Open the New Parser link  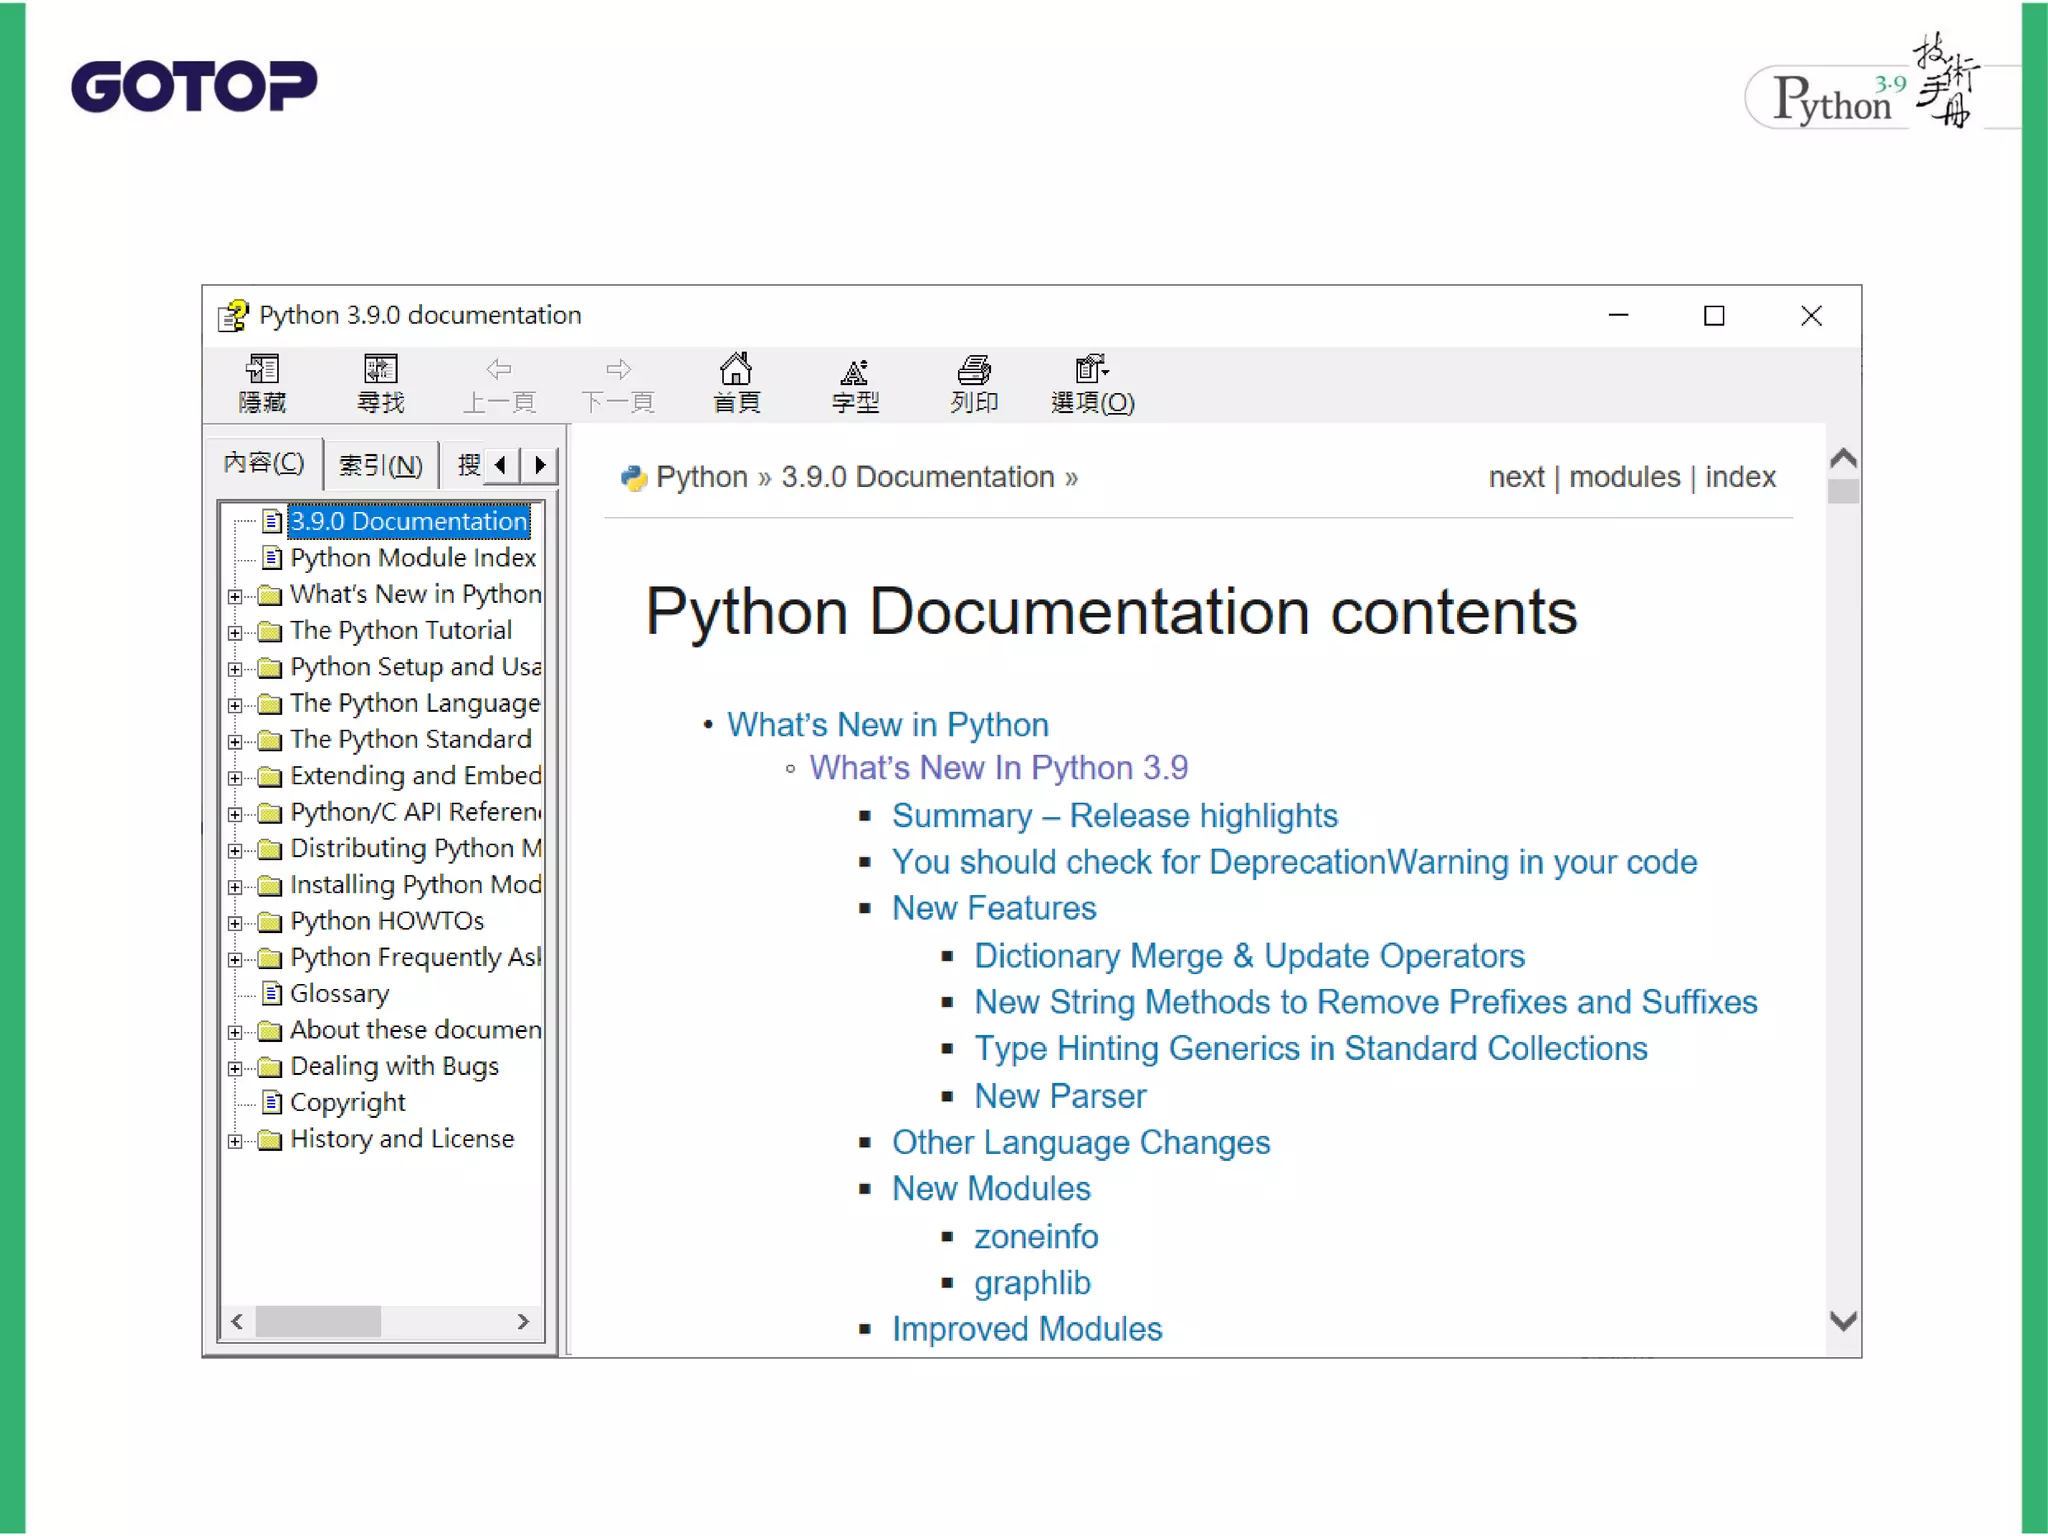coord(1060,1096)
